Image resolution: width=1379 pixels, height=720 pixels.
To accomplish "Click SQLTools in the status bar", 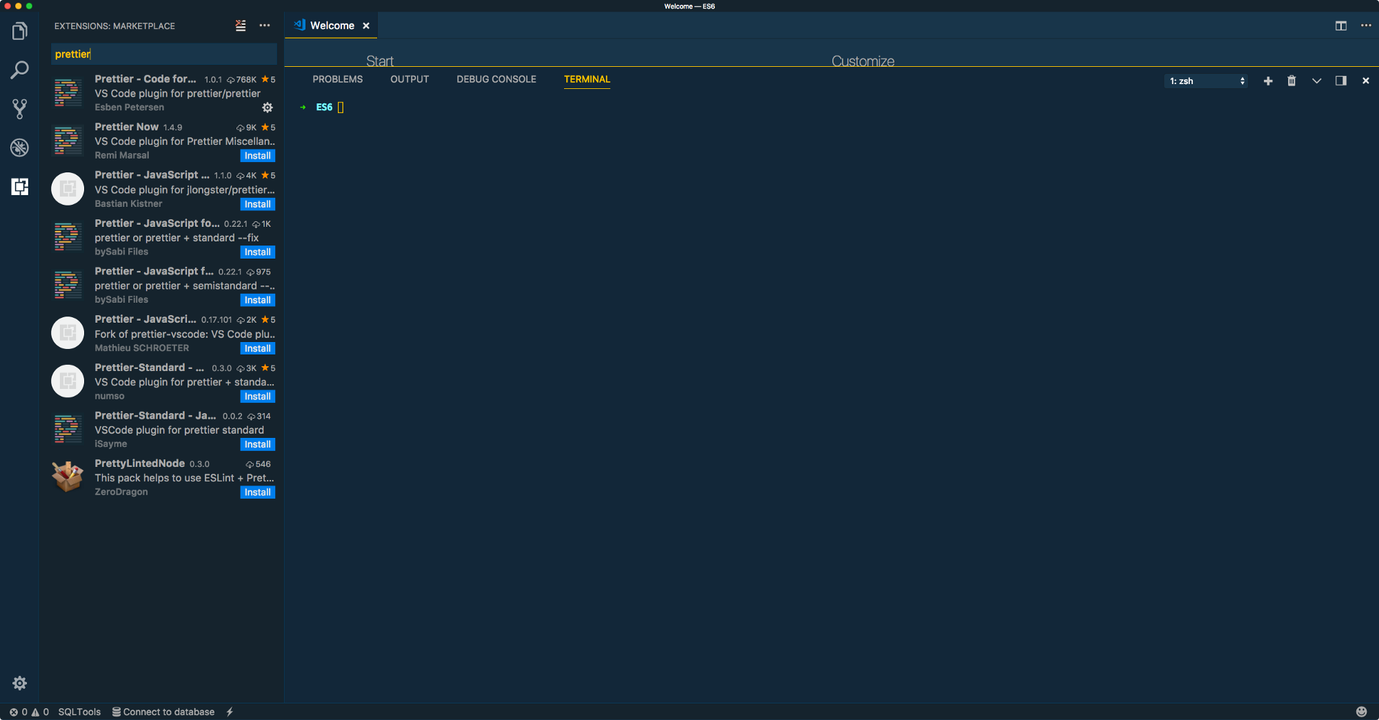I will point(80,712).
